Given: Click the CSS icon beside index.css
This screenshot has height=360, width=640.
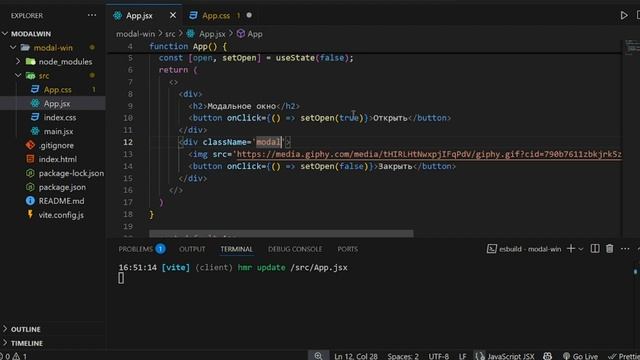Looking at the screenshot, I should (35, 118).
